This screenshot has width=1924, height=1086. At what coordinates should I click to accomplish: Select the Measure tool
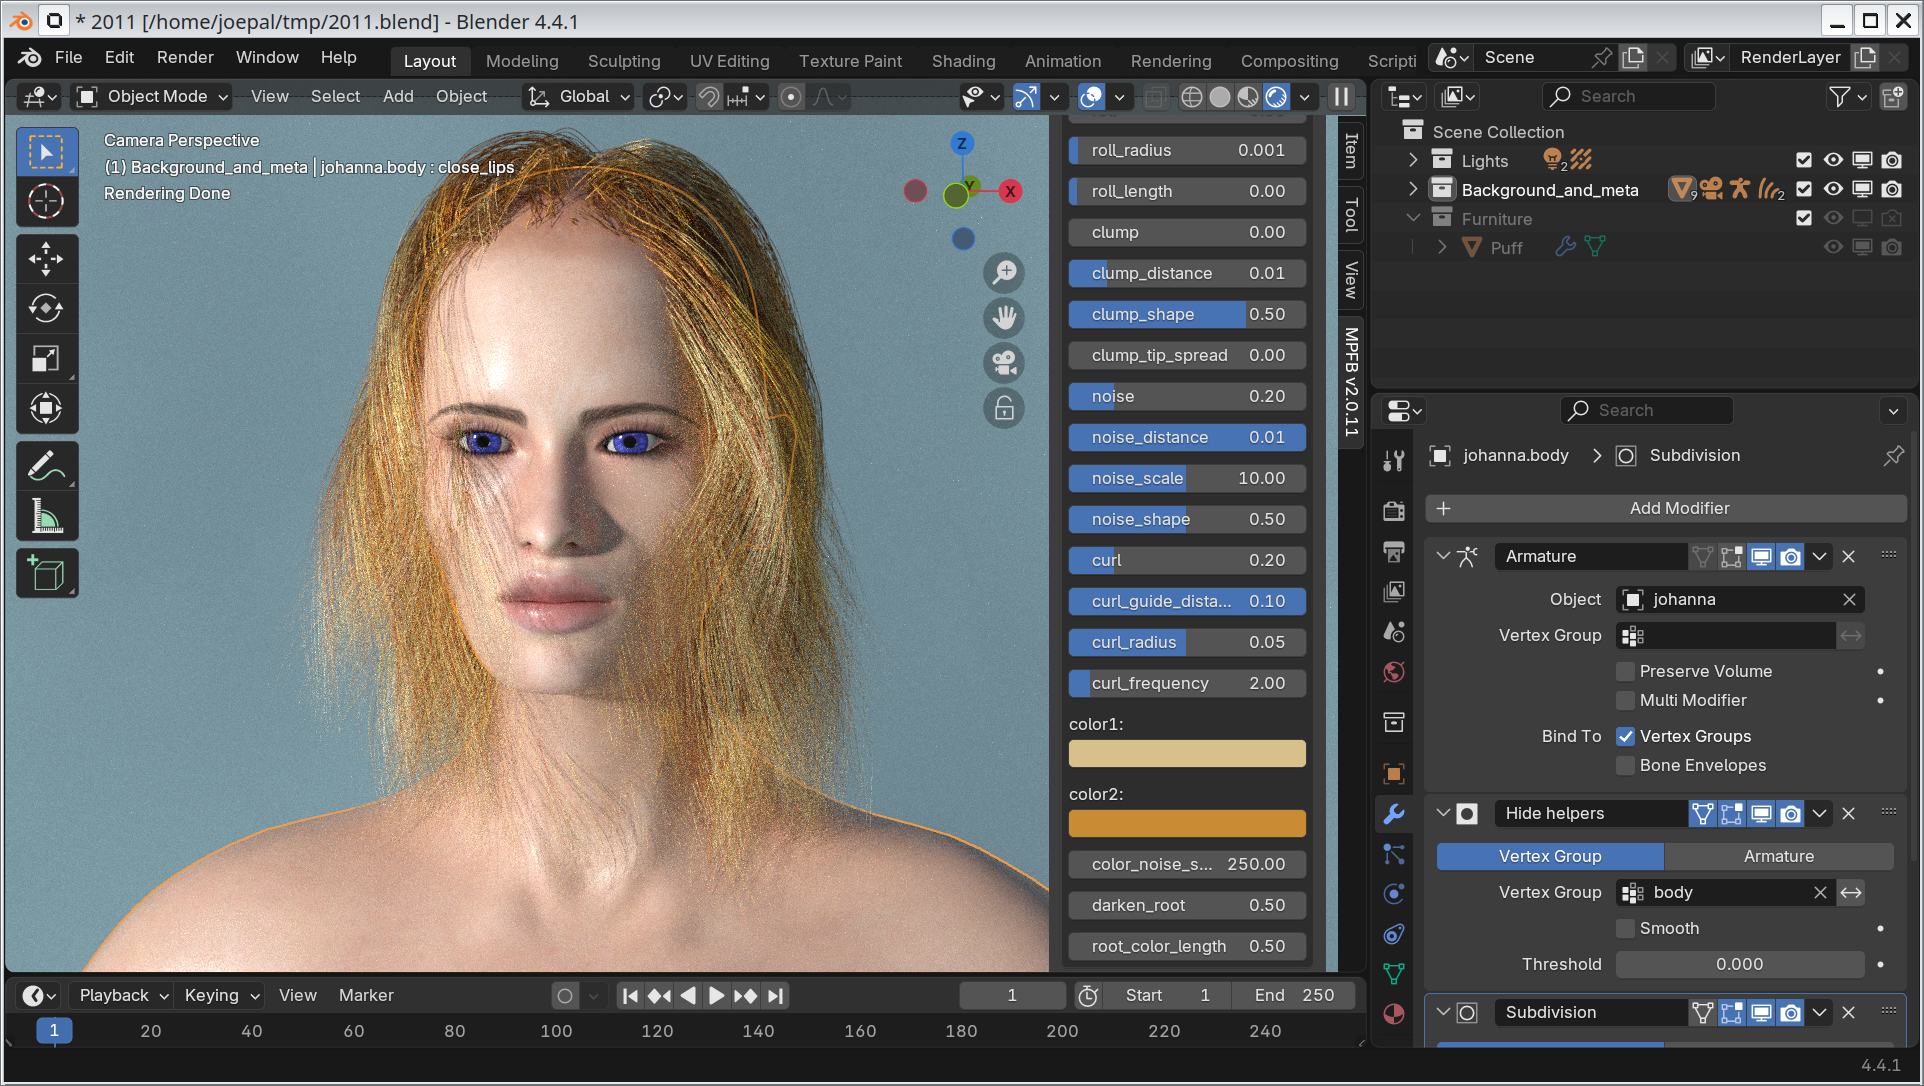point(46,516)
